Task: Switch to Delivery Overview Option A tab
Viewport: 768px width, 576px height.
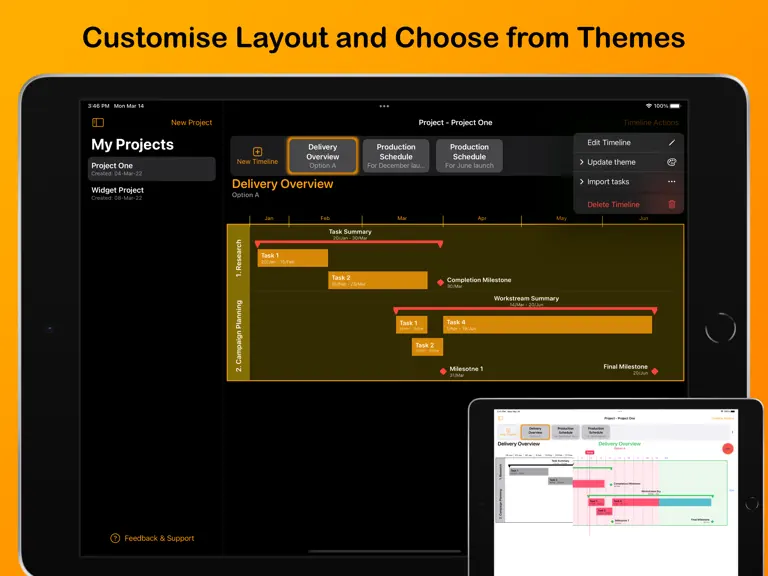Action: [x=323, y=156]
